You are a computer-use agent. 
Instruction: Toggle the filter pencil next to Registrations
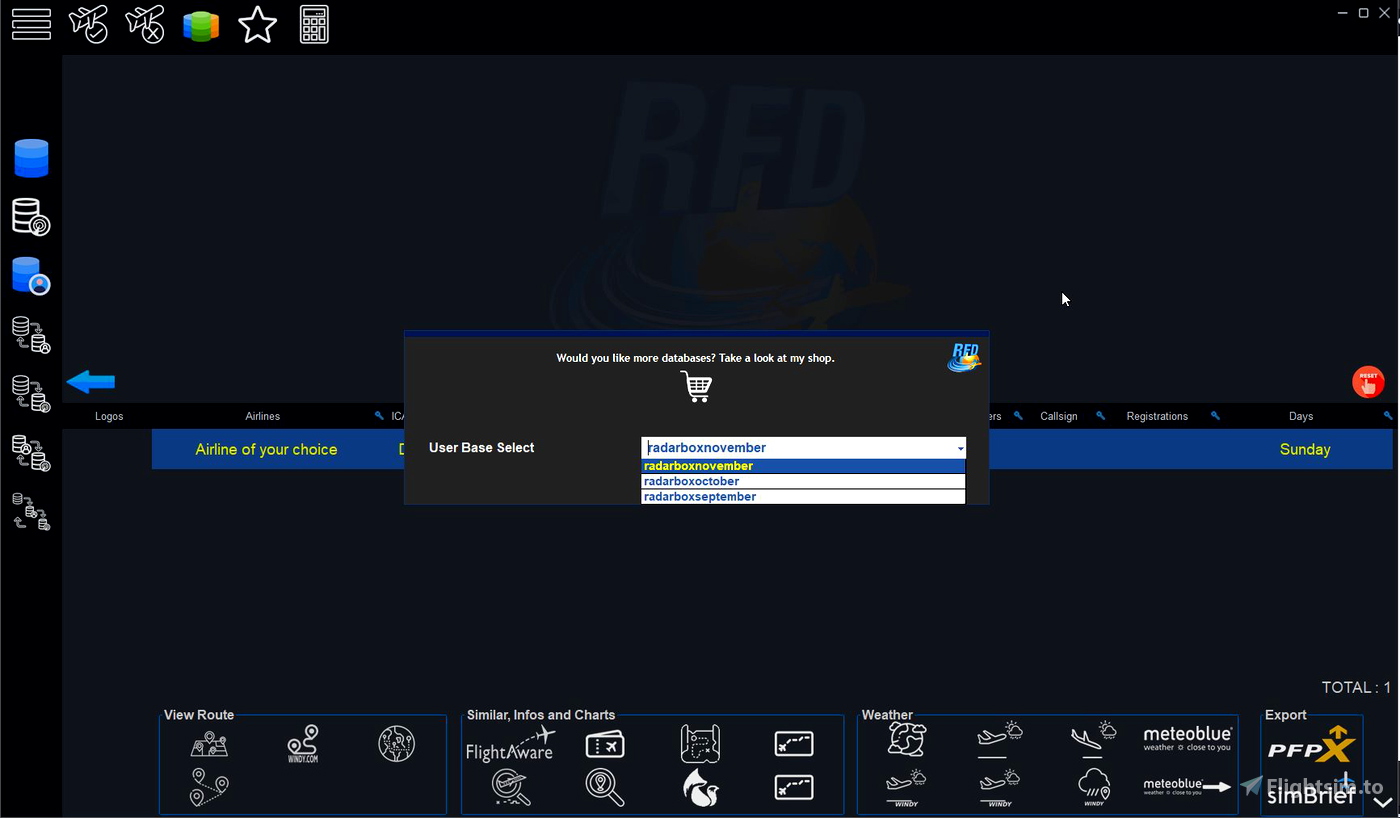pos(1215,414)
